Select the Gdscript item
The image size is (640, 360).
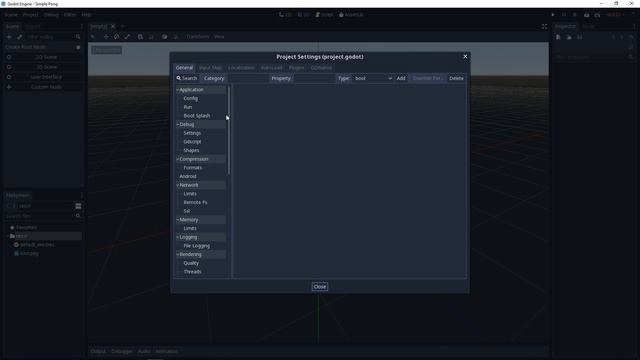(192, 142)
